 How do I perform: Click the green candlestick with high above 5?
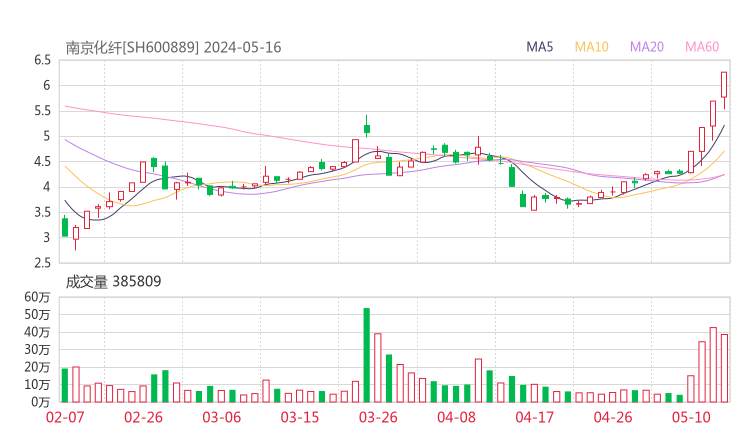click(x=367, y=127)
